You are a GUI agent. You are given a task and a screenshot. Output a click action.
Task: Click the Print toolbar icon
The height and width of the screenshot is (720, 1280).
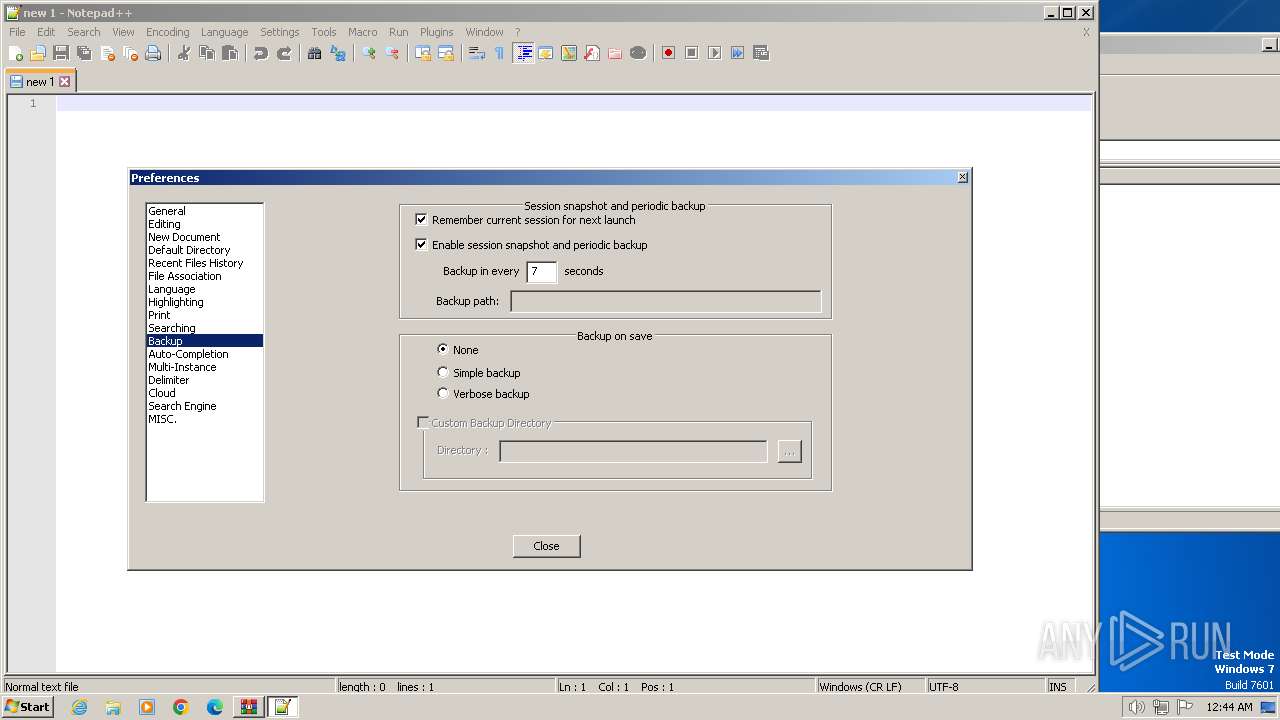click(153, 53)
